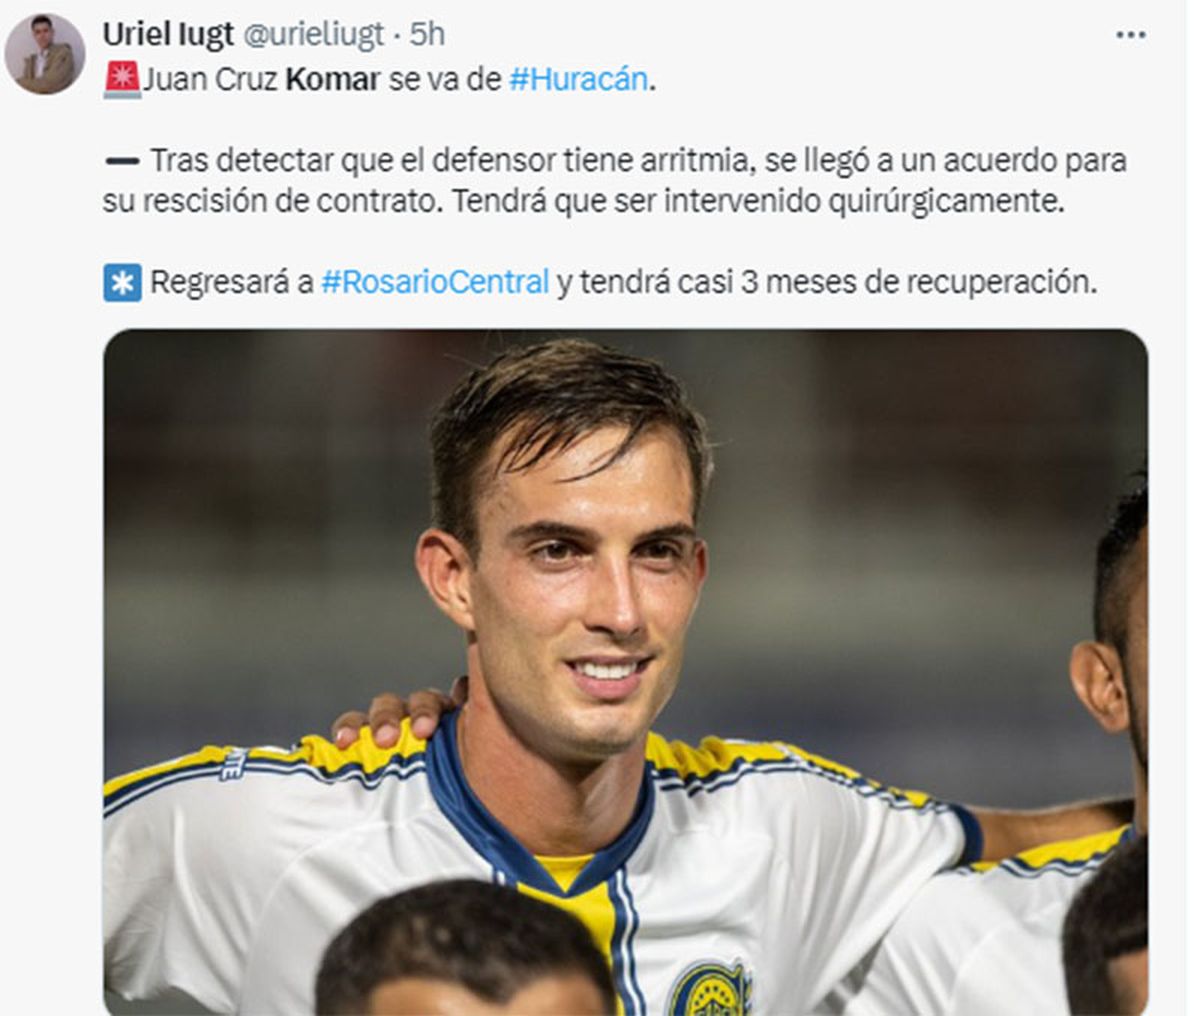Open the Uriel Iugt display name
The height and width of the screenshot is (1016, 1200).
tap(168, 34)
